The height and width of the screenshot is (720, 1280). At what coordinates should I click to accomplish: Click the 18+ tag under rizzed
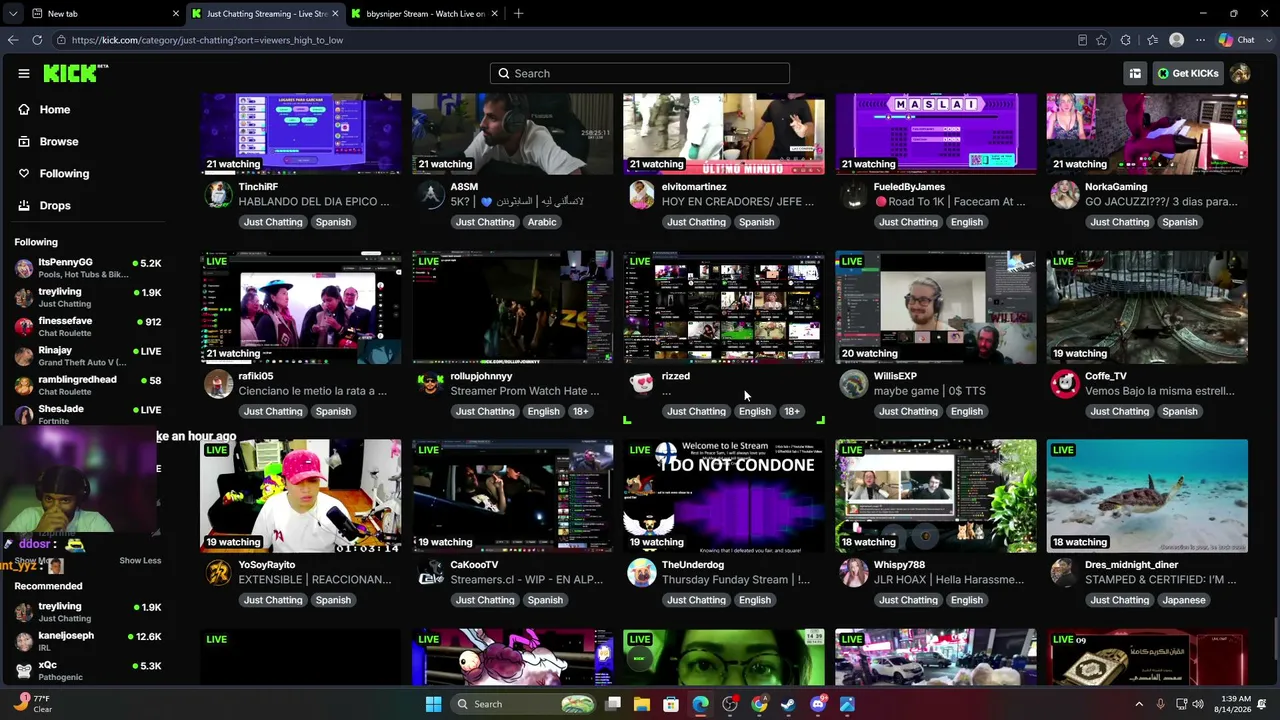pos(792,411)
